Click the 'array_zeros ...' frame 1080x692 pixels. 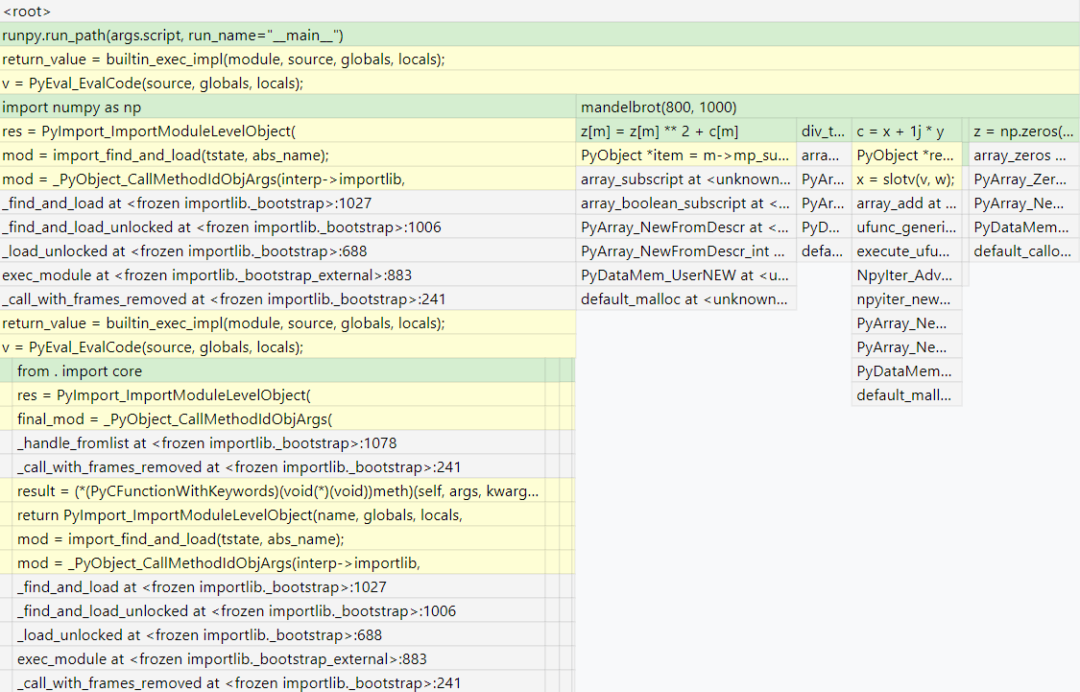pyautogui.click(x=1024, y=155)
